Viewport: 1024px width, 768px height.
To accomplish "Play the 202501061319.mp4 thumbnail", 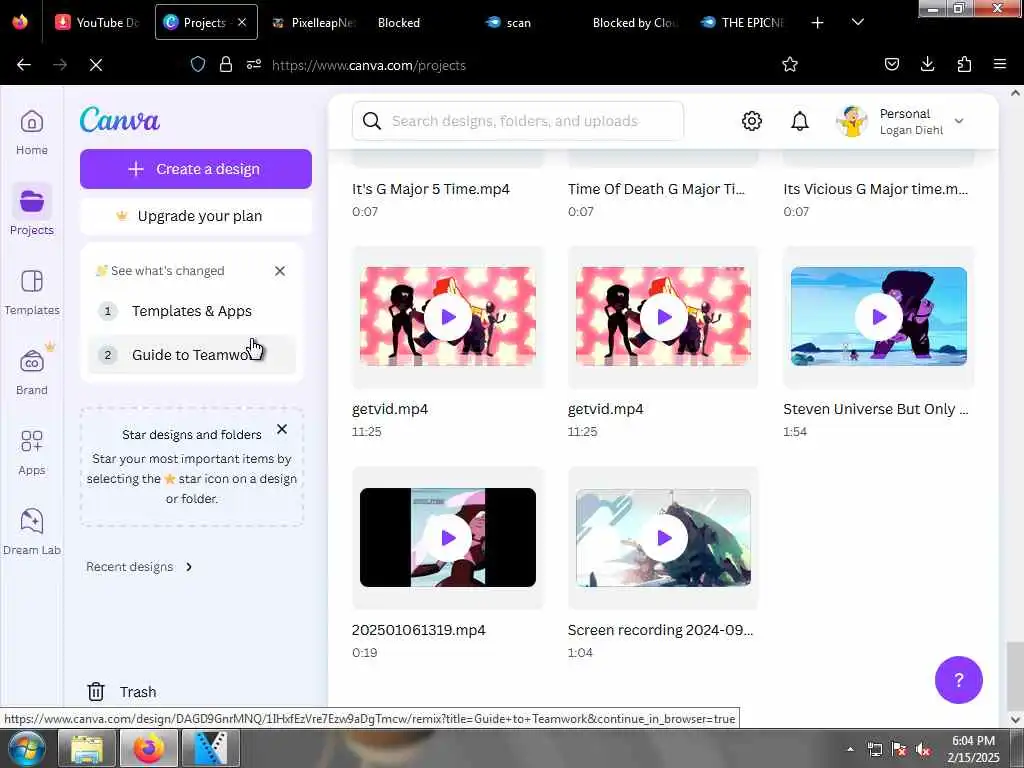I will pos(448,537).
